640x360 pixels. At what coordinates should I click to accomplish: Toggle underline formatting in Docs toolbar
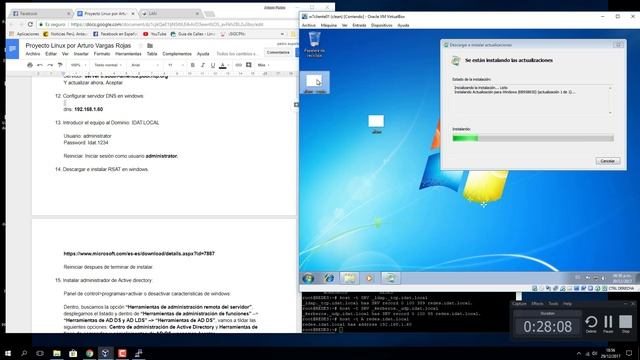[213, 65]
